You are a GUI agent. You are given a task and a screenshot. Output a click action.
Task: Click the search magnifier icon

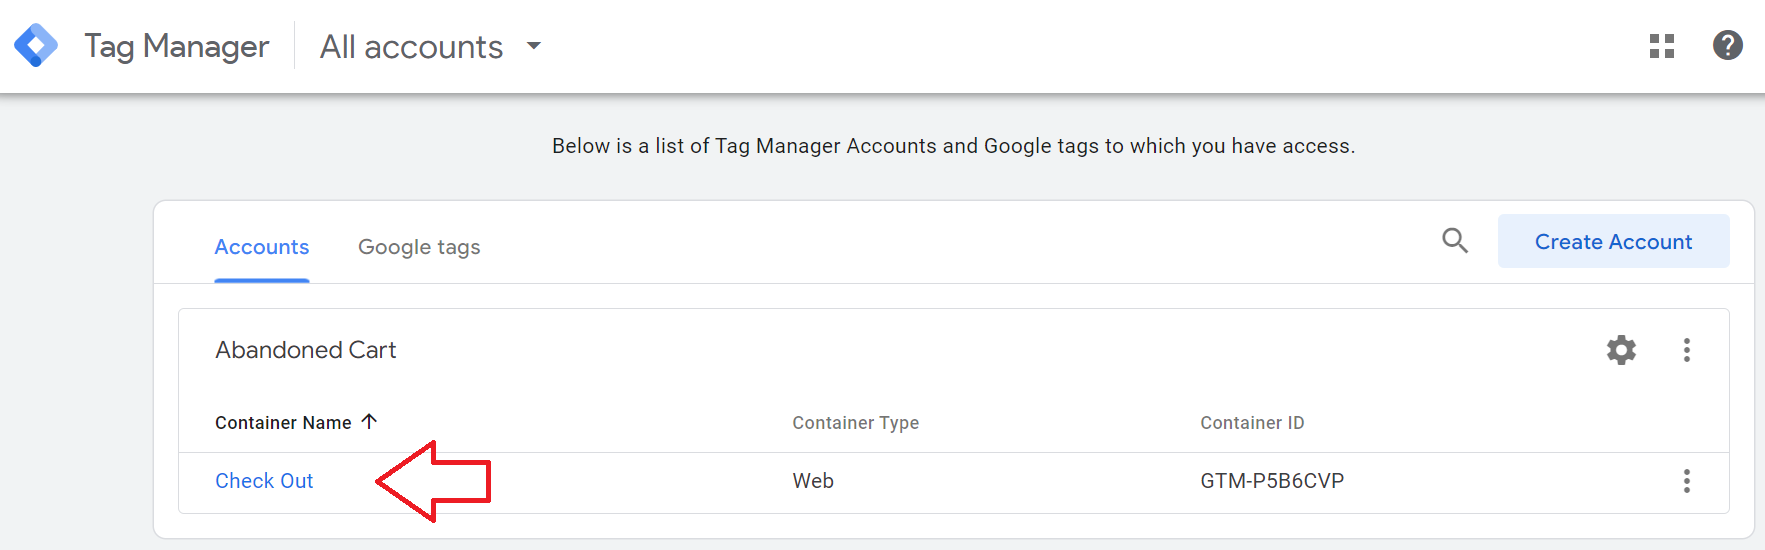(x=1455, y=240)
